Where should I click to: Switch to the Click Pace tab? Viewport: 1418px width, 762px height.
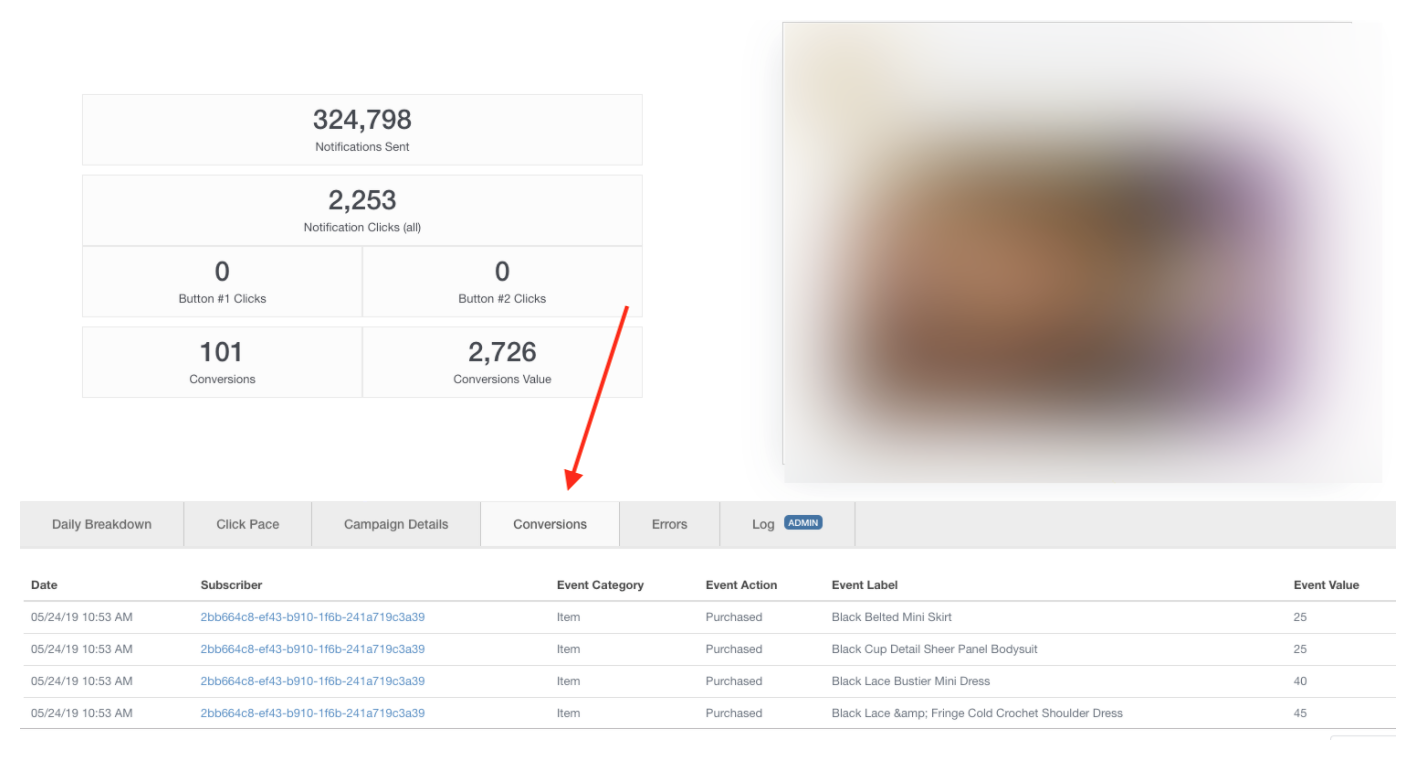click(248, 524)
